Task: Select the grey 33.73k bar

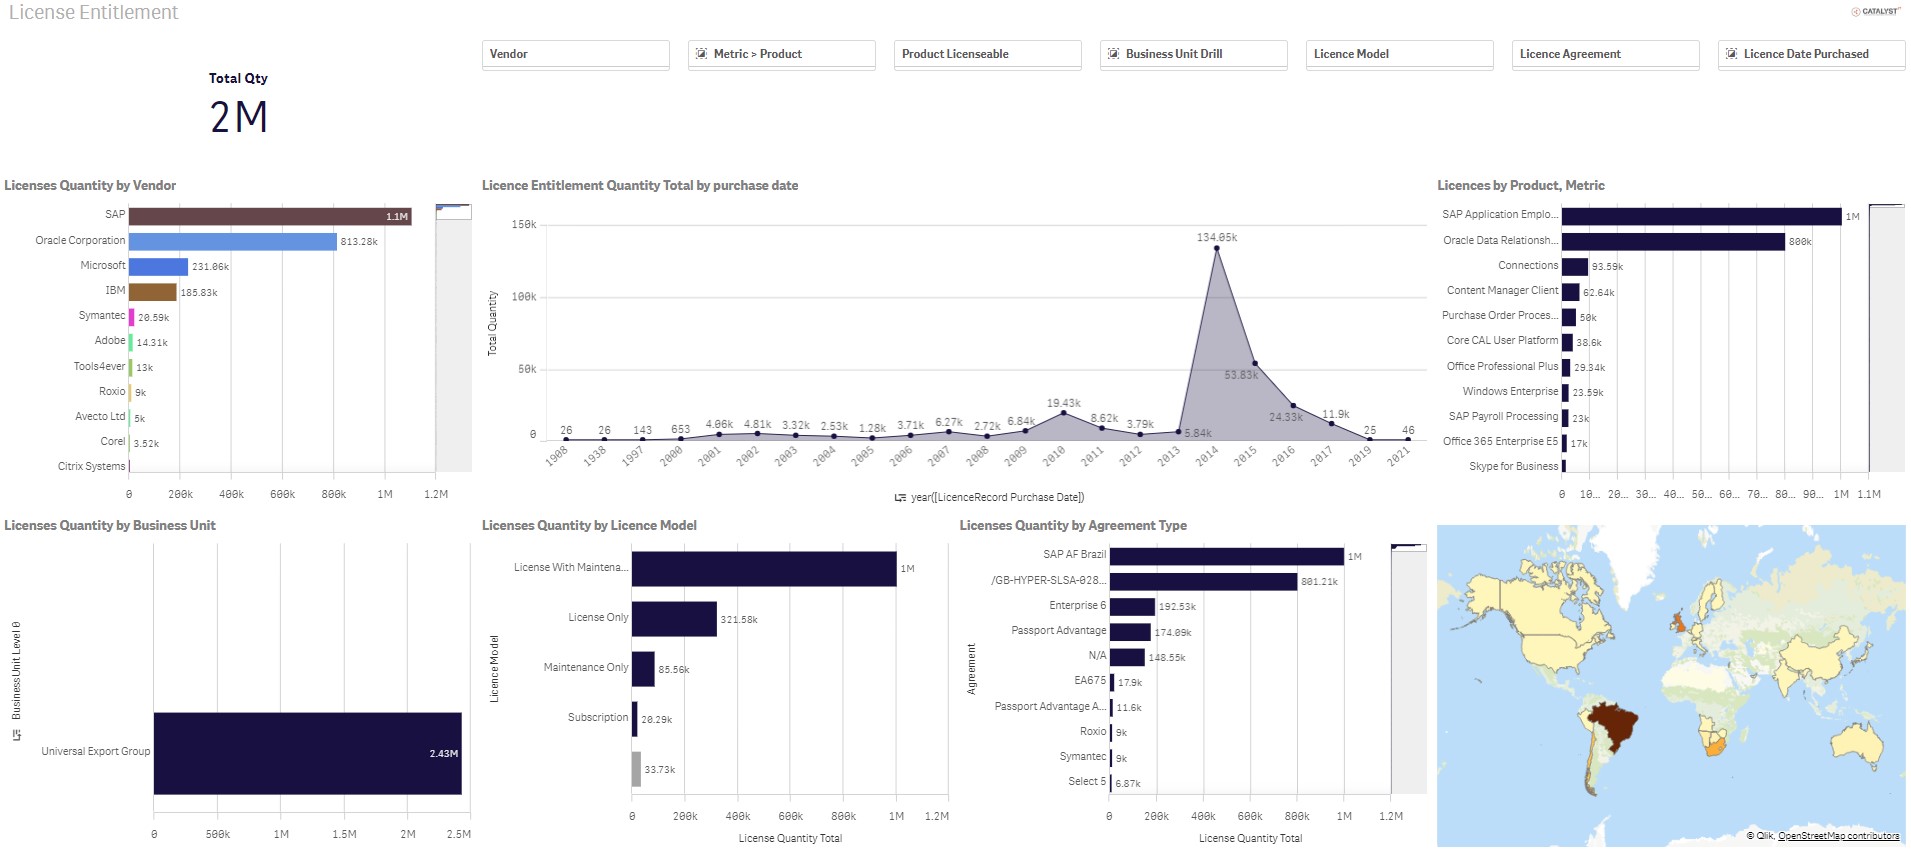Action: [x=636, y=769]
